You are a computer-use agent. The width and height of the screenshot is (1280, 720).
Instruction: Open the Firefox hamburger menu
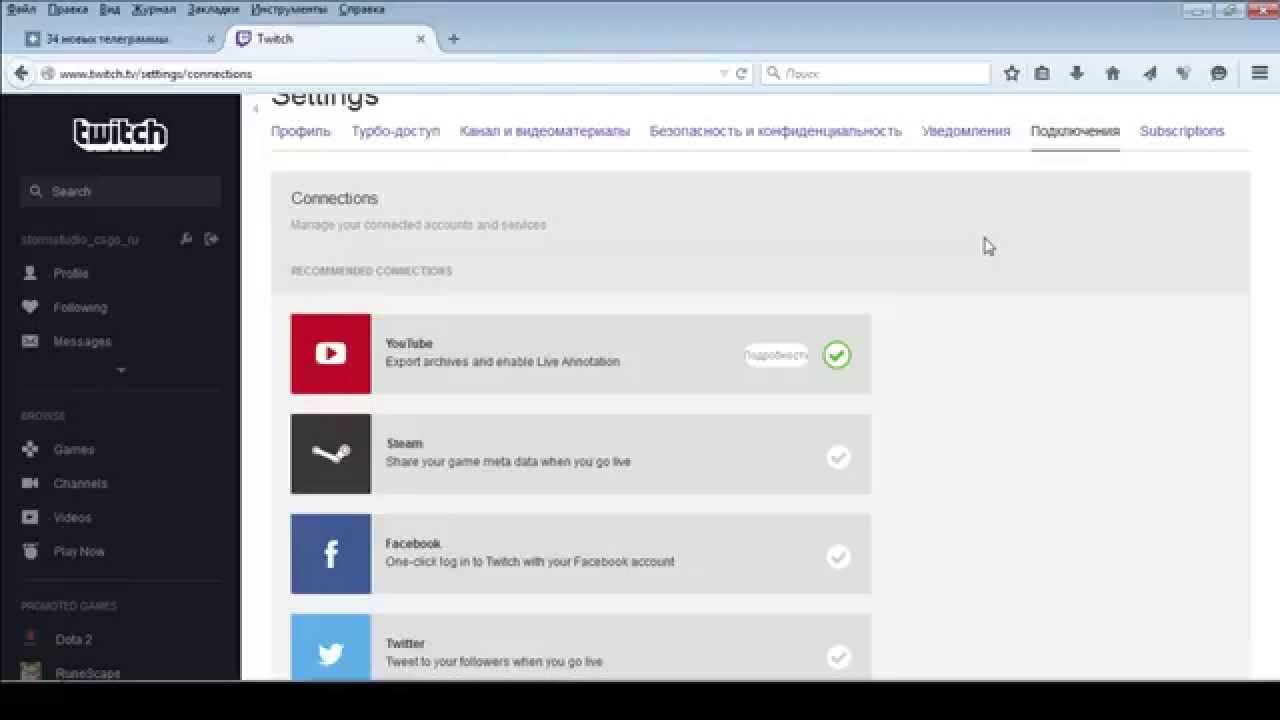pyautogui.click(x=1260, y=73)
